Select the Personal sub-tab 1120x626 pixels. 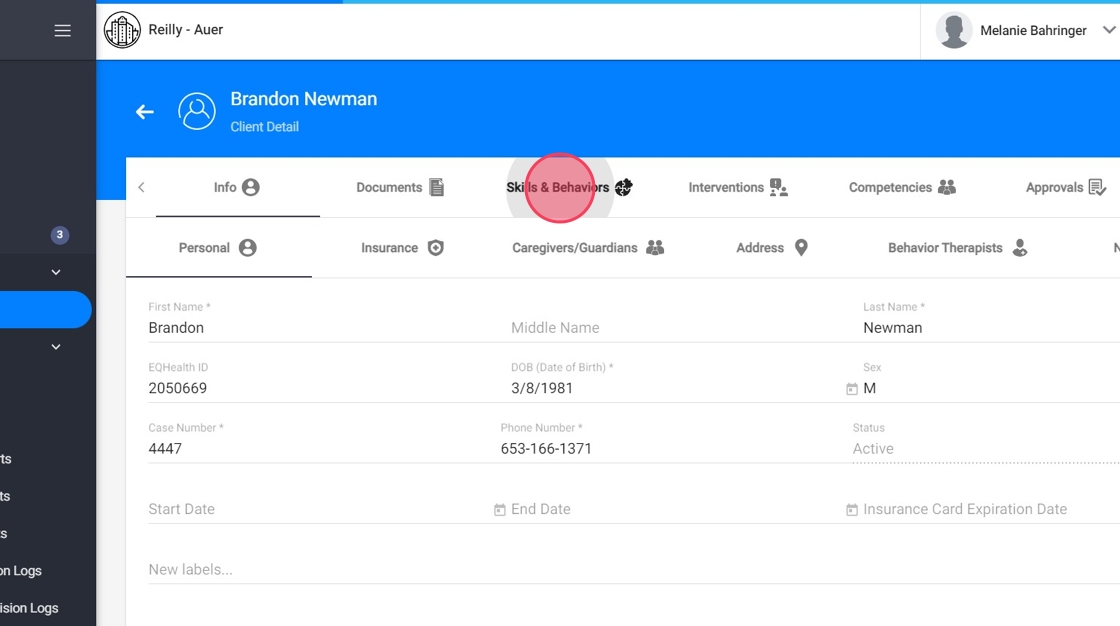(x=219, y=248)
